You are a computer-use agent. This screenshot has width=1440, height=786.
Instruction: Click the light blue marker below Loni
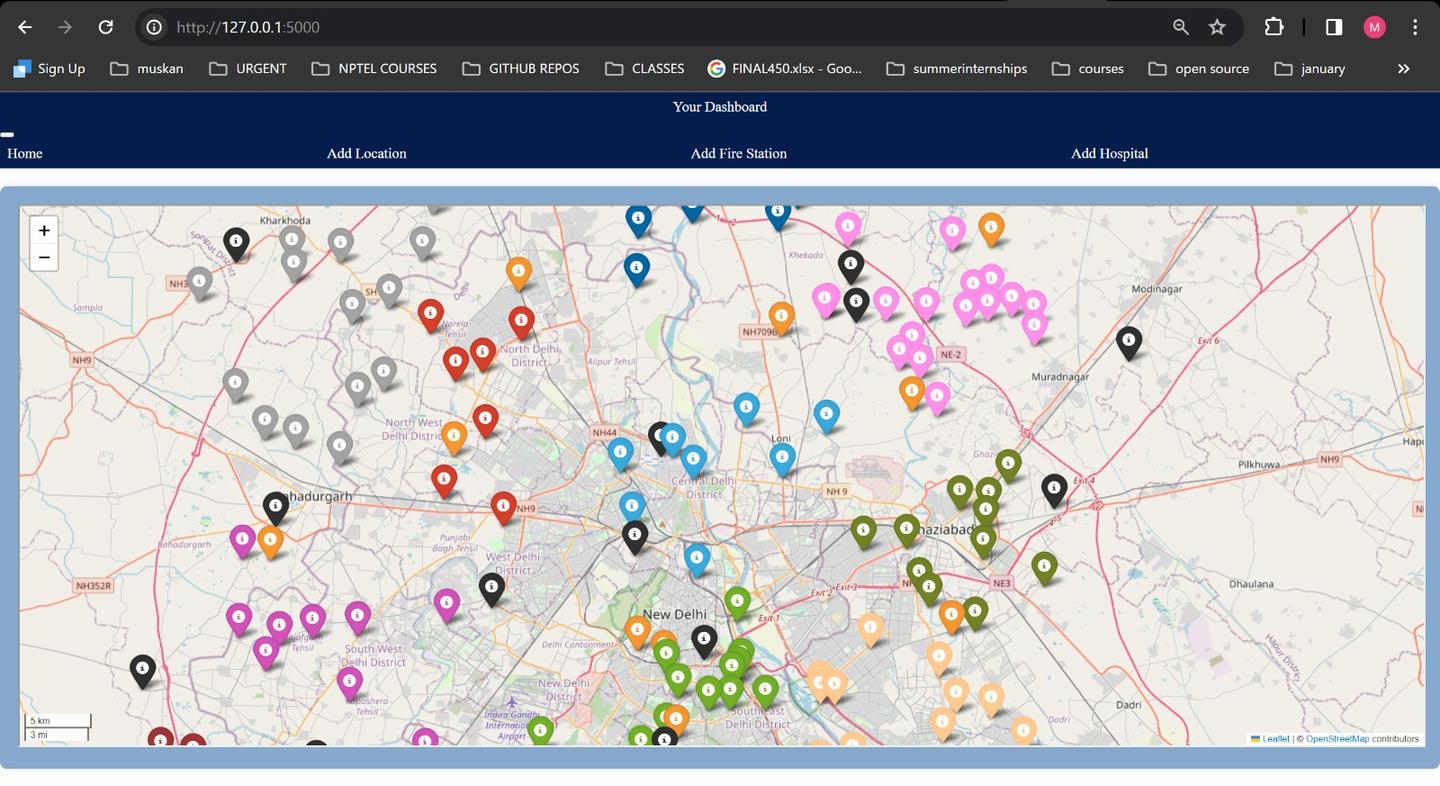[x=783, y=460]
